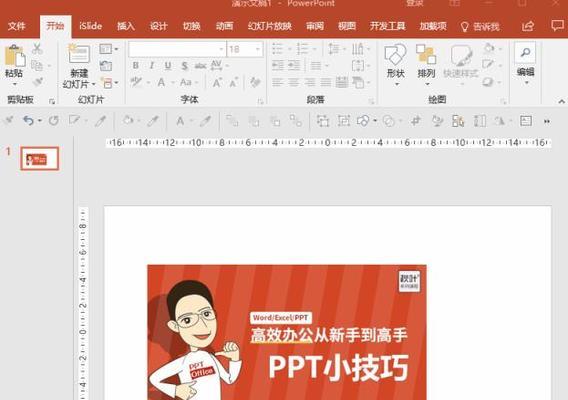Toggle Bold formatting
Image resolution: width=568 pixels, height=400 pixels.
(x=135, y=66)
